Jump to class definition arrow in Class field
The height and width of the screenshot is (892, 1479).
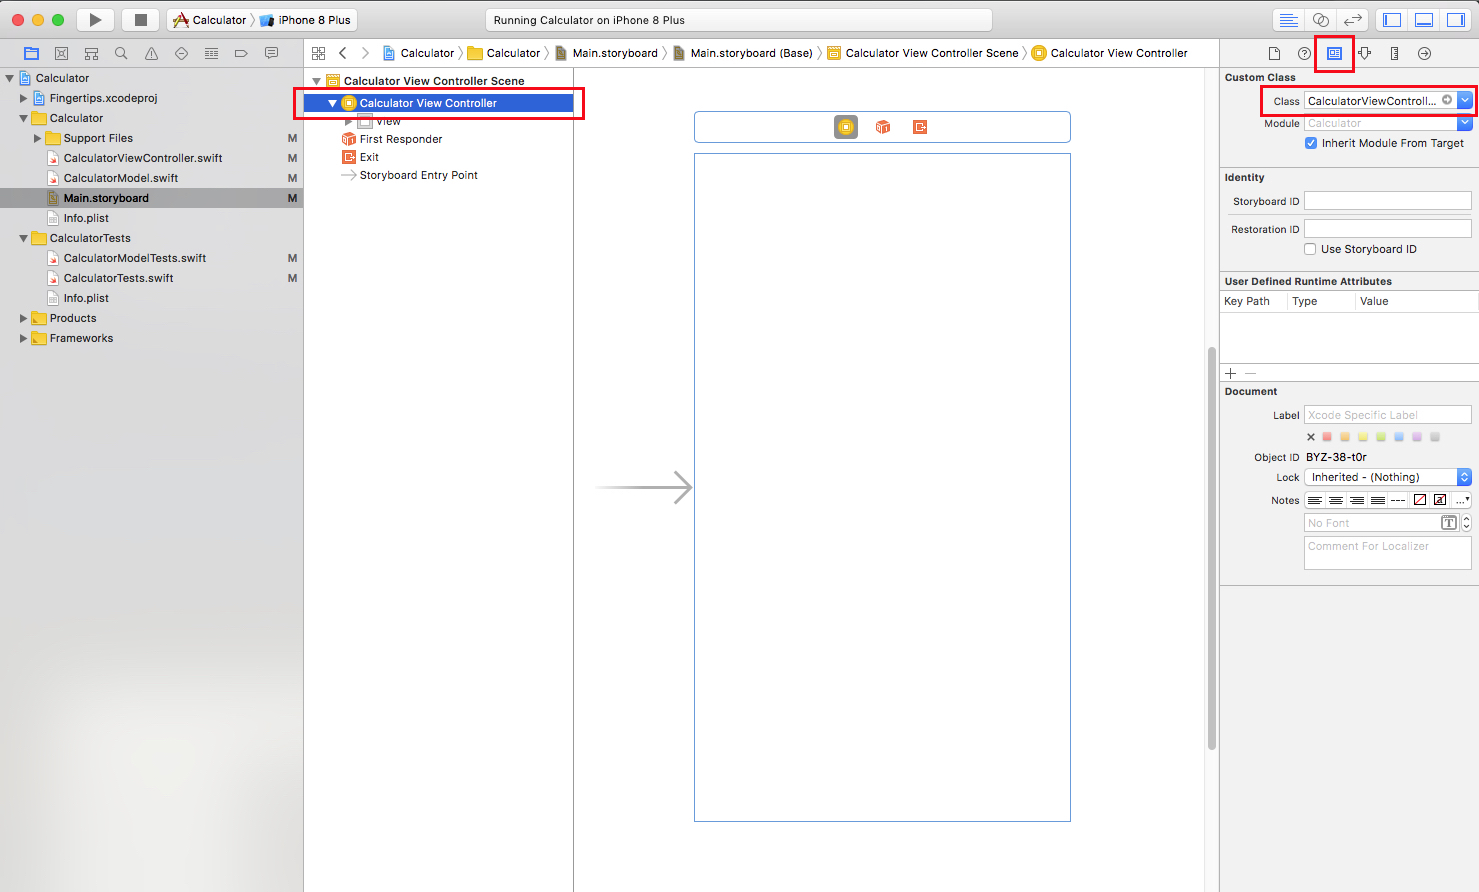[1447, 100]
